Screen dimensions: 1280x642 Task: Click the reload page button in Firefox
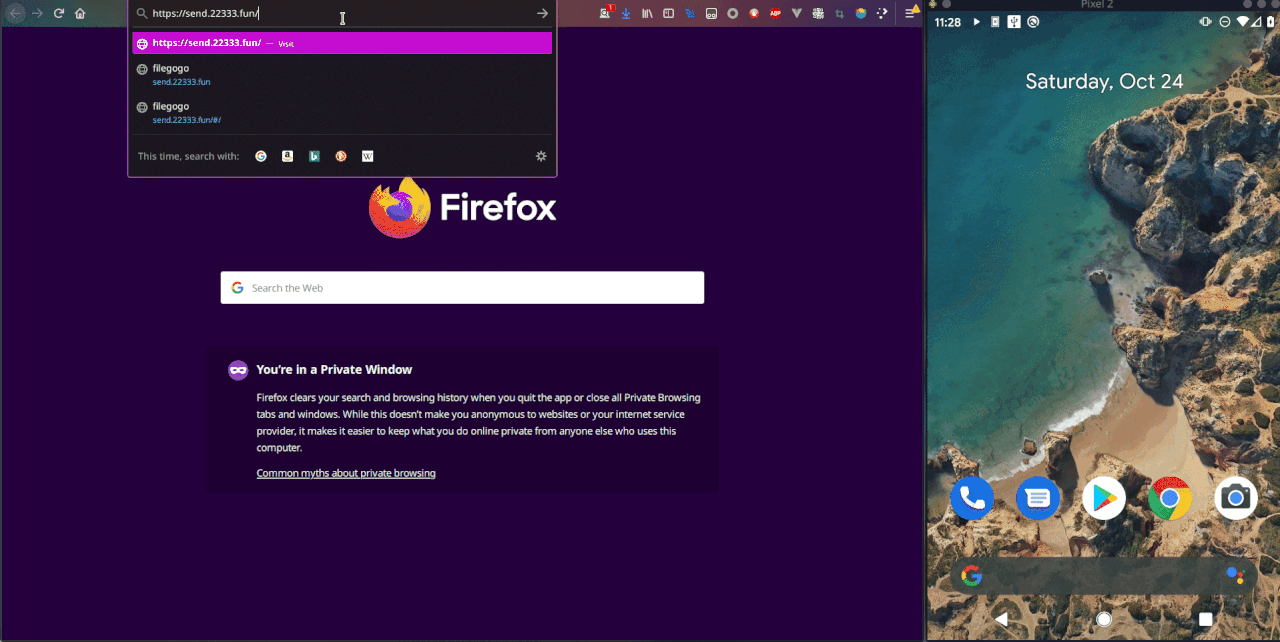pos(58,13)
